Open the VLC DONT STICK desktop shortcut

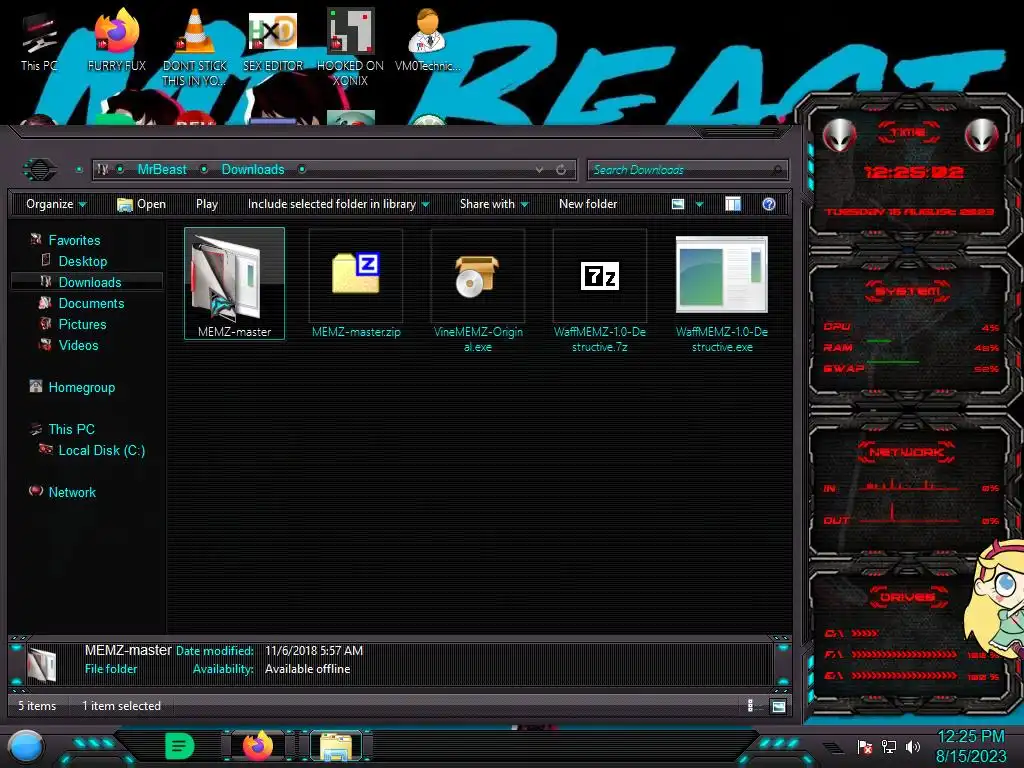[x=195, y=47]
